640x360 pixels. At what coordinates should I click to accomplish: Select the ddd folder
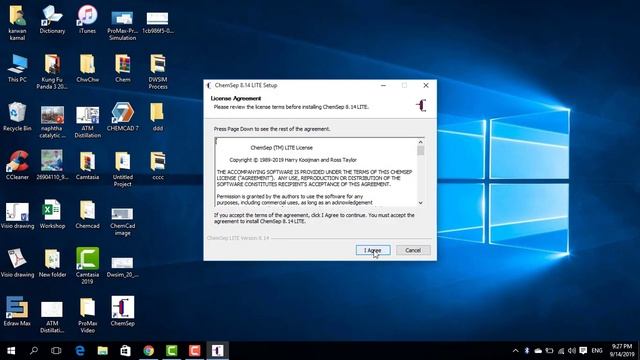tap(158, 117)
